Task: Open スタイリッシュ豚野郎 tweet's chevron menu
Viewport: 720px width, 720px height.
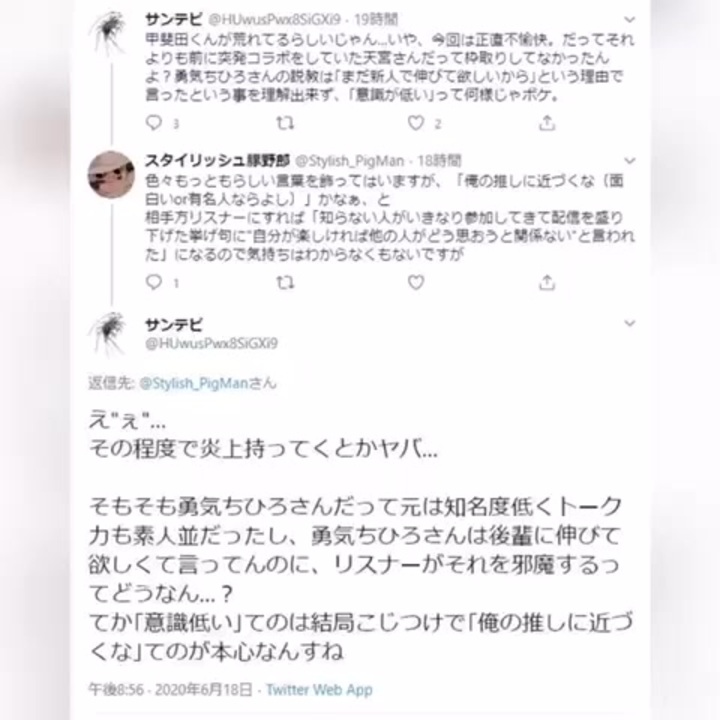Action: coord(630,161)
